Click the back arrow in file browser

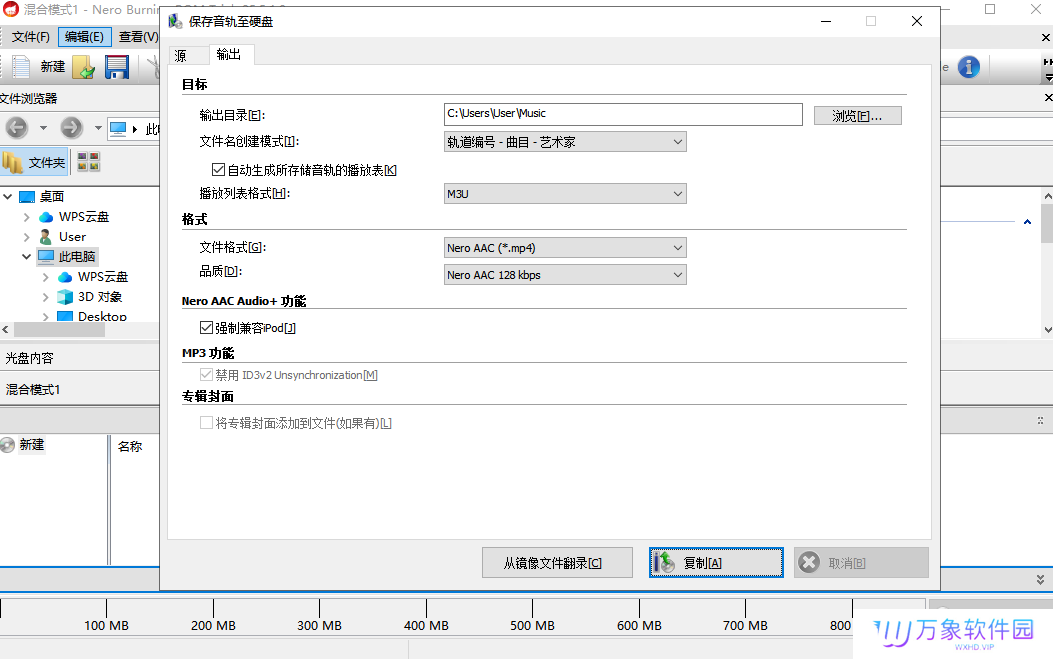17,128
